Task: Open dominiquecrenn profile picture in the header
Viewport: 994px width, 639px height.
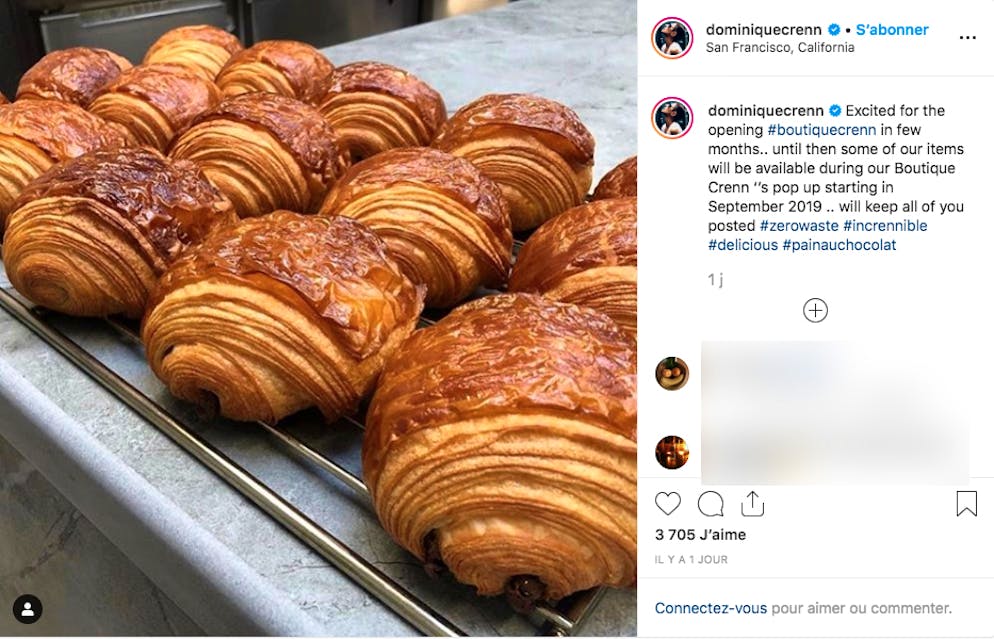Action: click(x=672, y=38)
